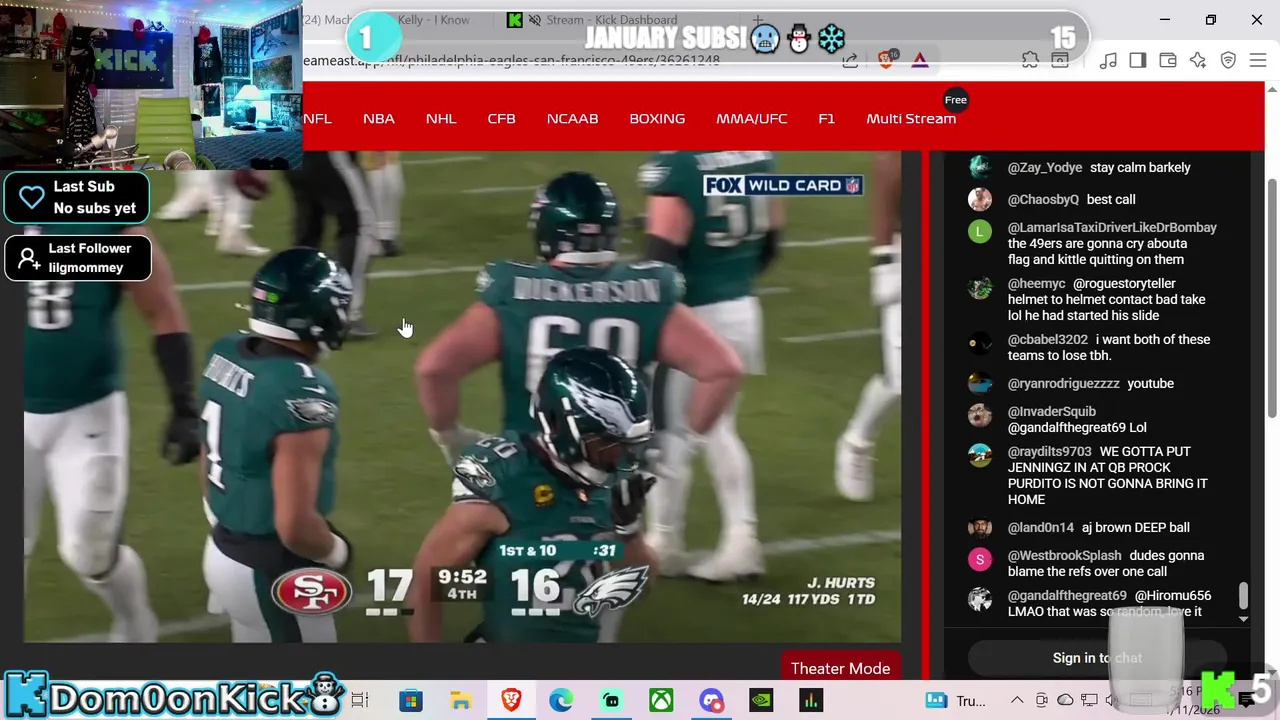Click the 'youtube' chat message text

tap(1150, 383)
